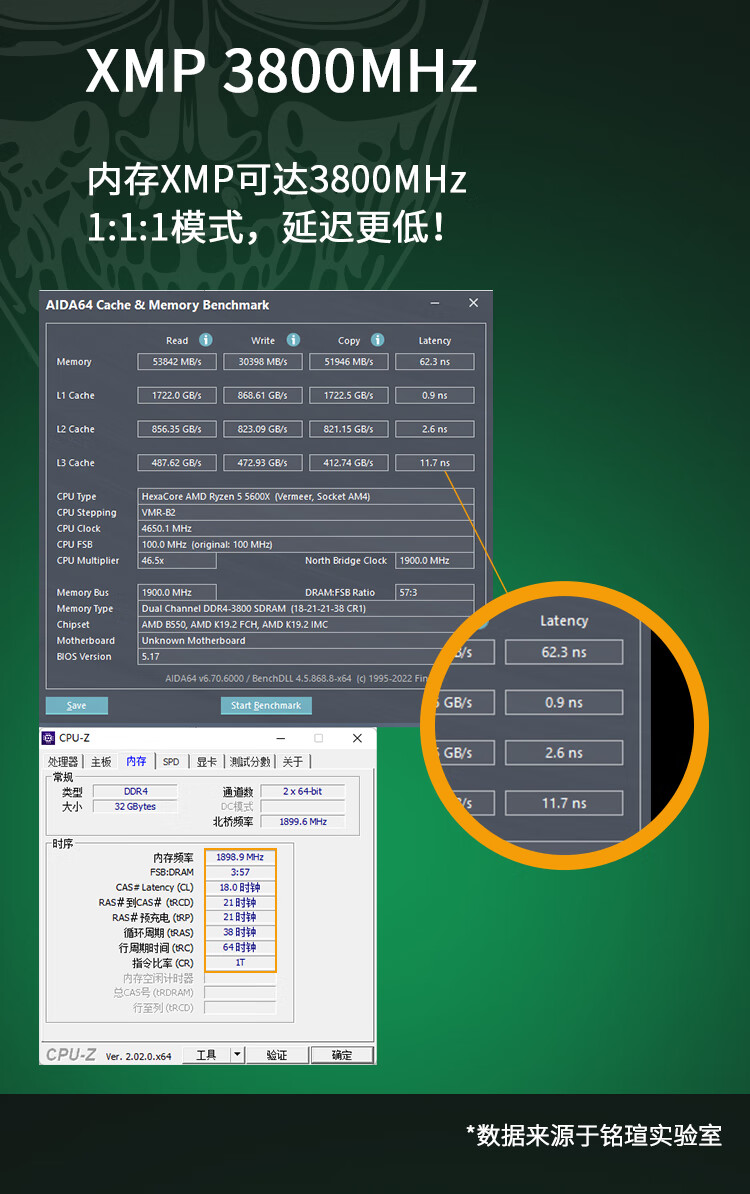750x1194 pixels.
Task: Switch to the 处理器 tab
Action: pos(63,762)
